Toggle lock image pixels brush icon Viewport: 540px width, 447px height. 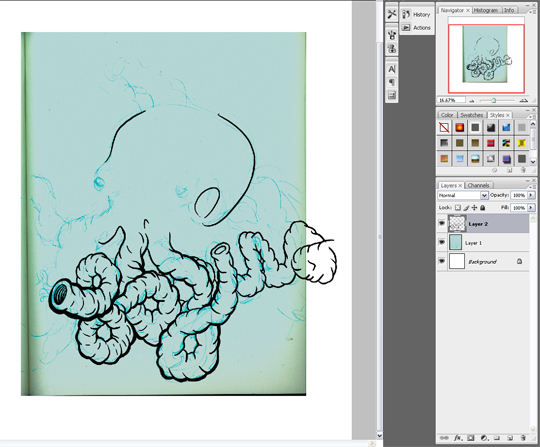point(466,208)
